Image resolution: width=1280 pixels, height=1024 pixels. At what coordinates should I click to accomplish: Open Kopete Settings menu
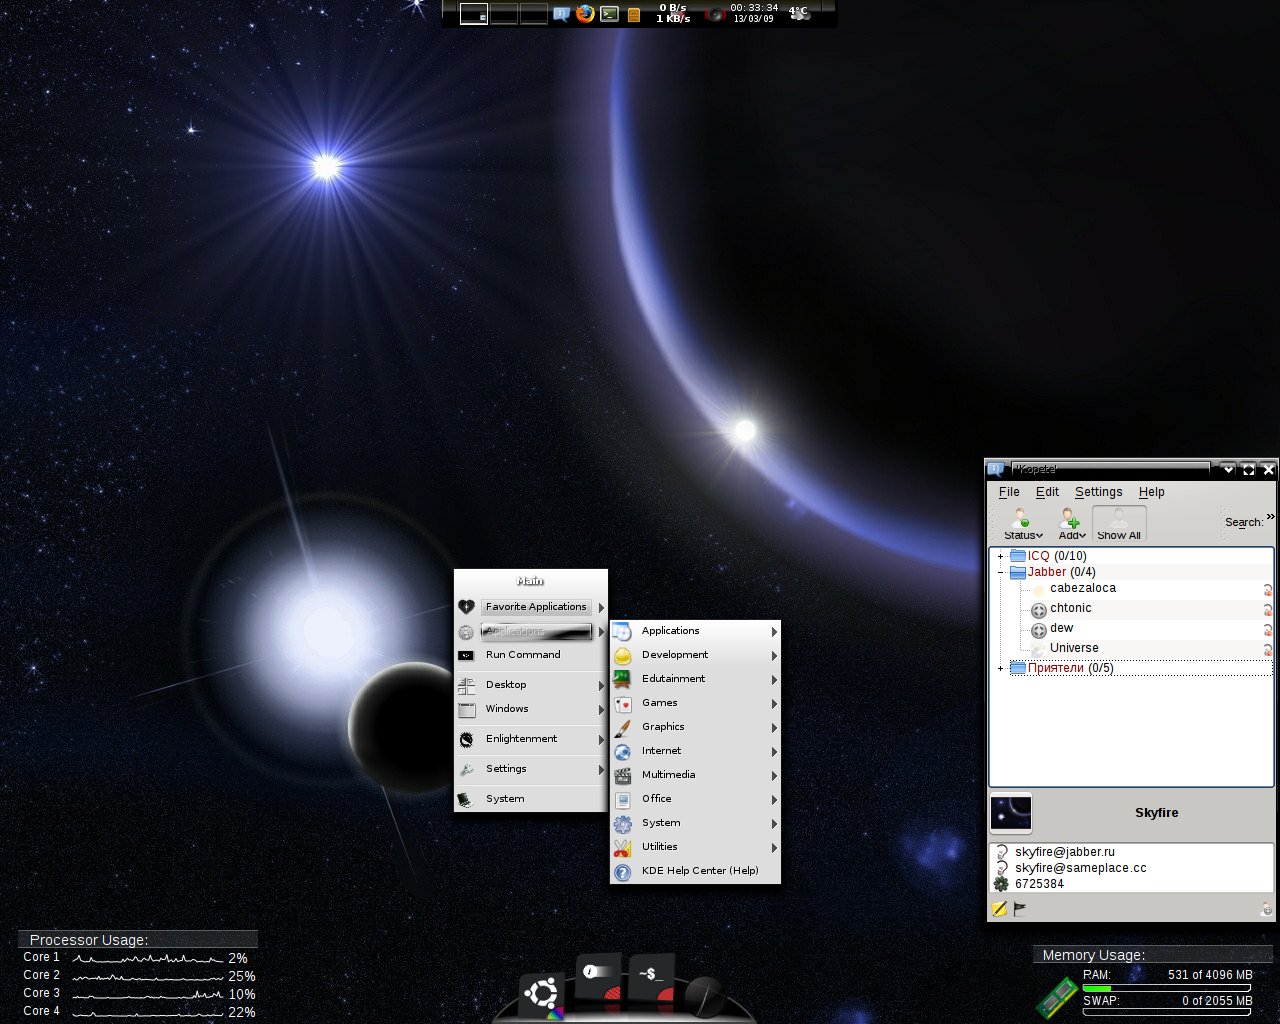tap(1098, 492)
